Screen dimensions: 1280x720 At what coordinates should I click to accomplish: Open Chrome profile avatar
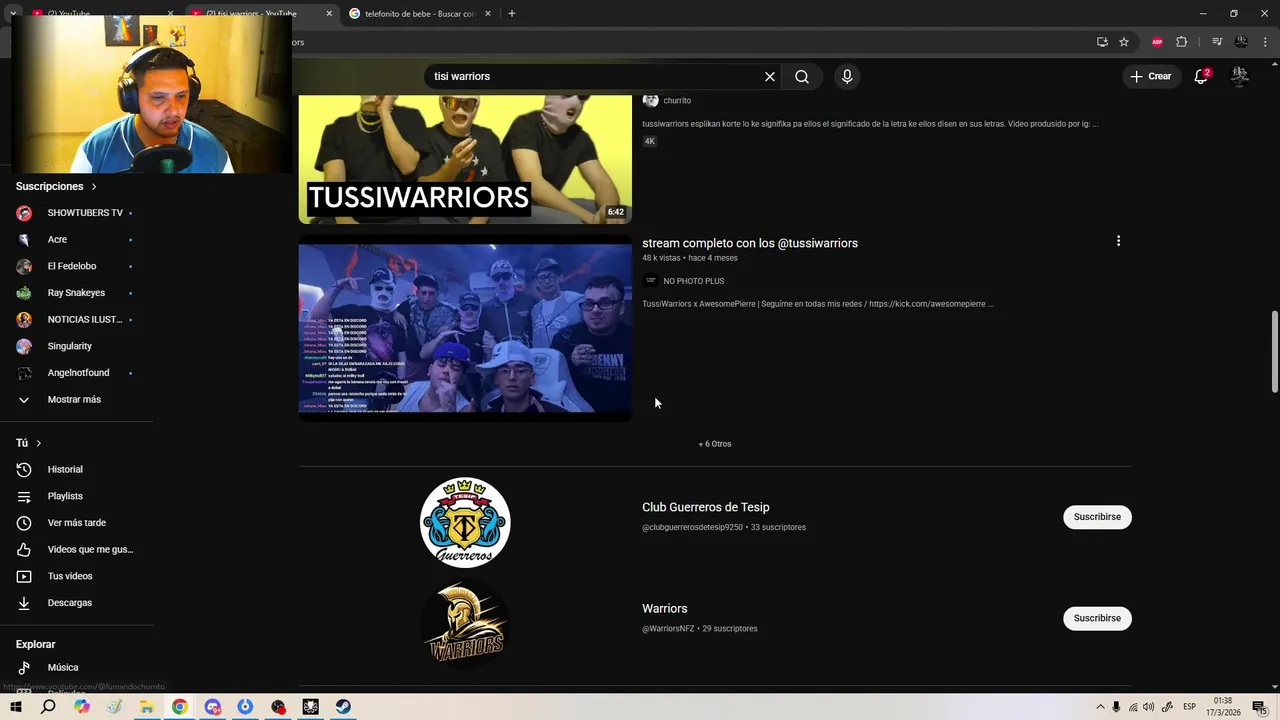click(x=1241, y=42)
